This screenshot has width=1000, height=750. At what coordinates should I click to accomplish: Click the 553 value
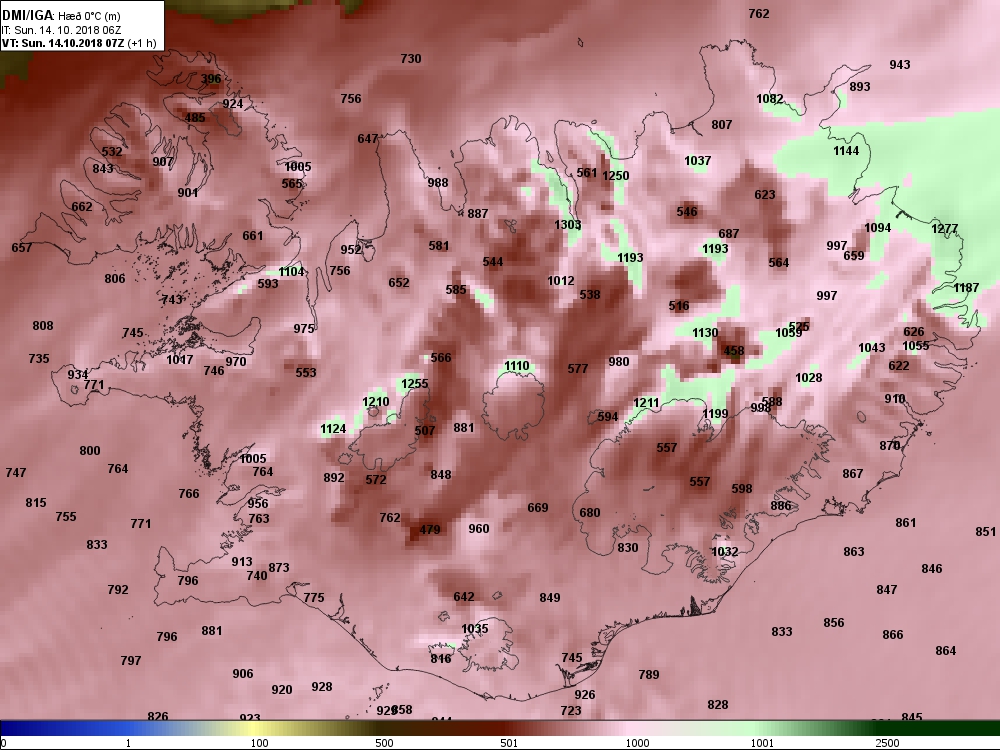(305, 372)
